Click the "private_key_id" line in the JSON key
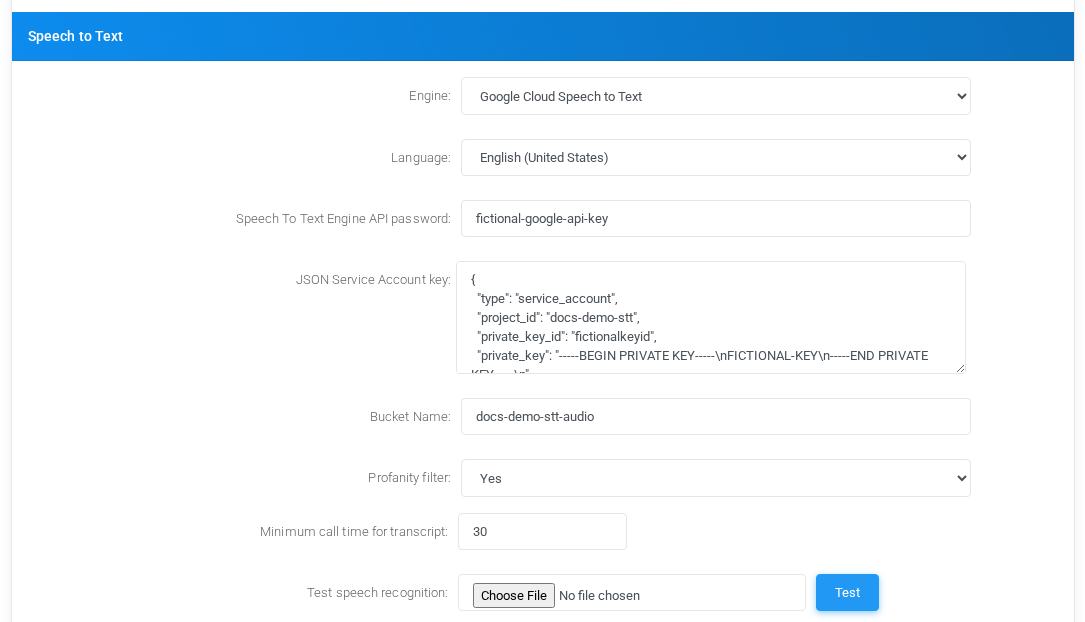Screen dimensions: 1085x622 (567, 337)
